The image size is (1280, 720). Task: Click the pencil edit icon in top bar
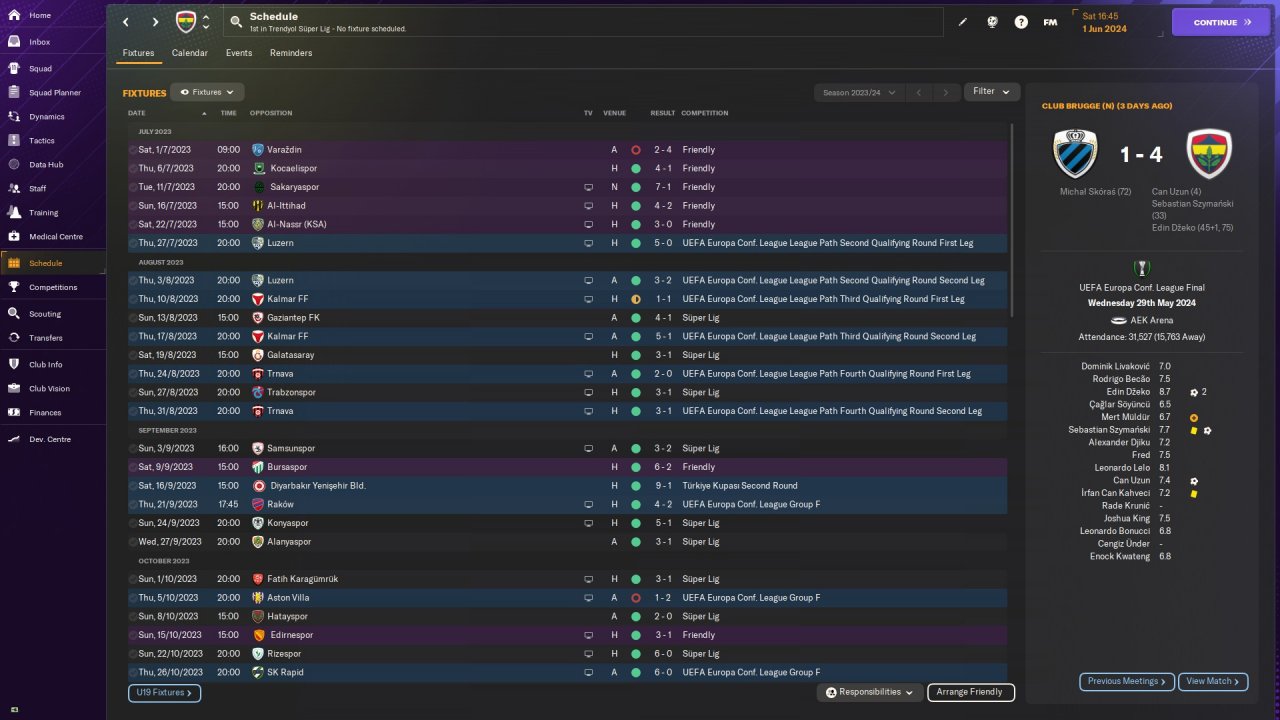(x=963, y=22)
